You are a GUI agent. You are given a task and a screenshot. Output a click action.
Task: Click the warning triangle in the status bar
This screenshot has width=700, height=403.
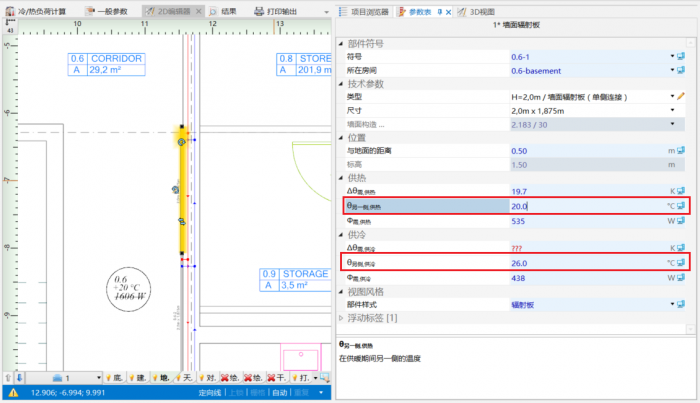[13, 393]
